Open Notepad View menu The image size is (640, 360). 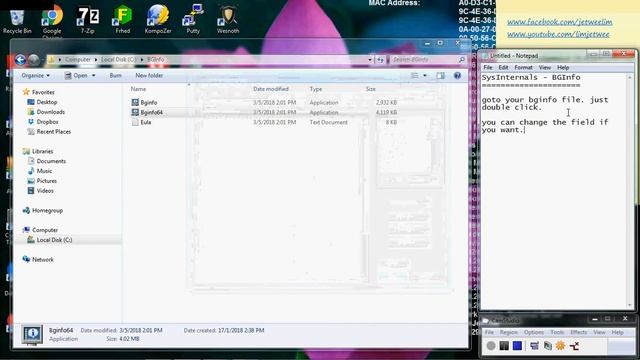tap(544, 67)
